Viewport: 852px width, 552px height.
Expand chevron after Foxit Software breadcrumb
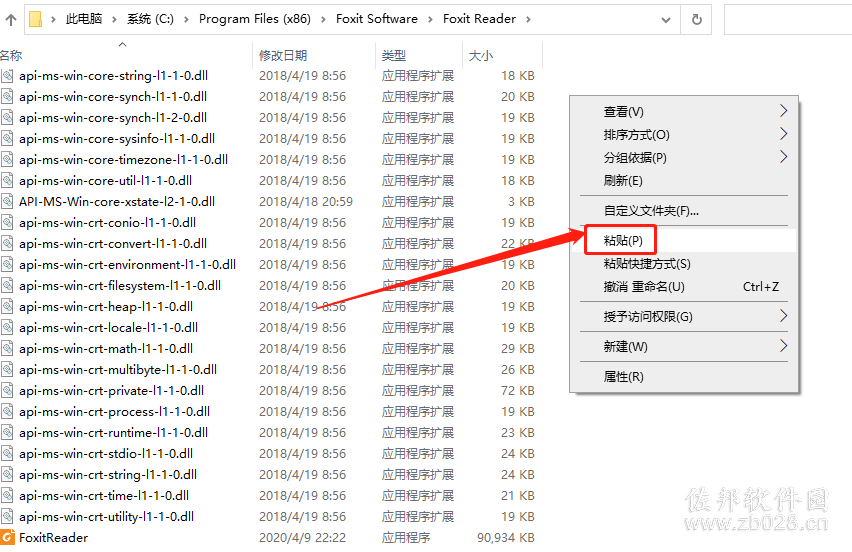[x=430, y=20]
